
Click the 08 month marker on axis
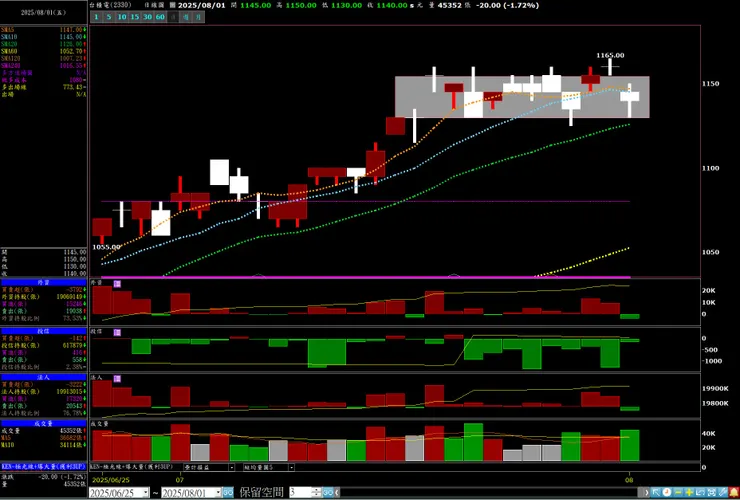629,480
